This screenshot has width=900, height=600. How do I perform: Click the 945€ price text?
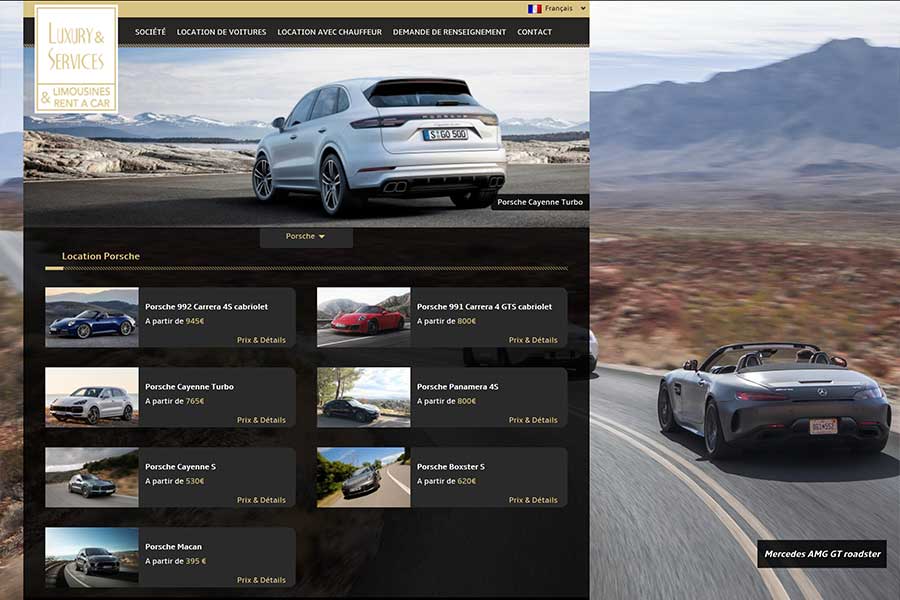pyautogui.click(x=195, y=321)
